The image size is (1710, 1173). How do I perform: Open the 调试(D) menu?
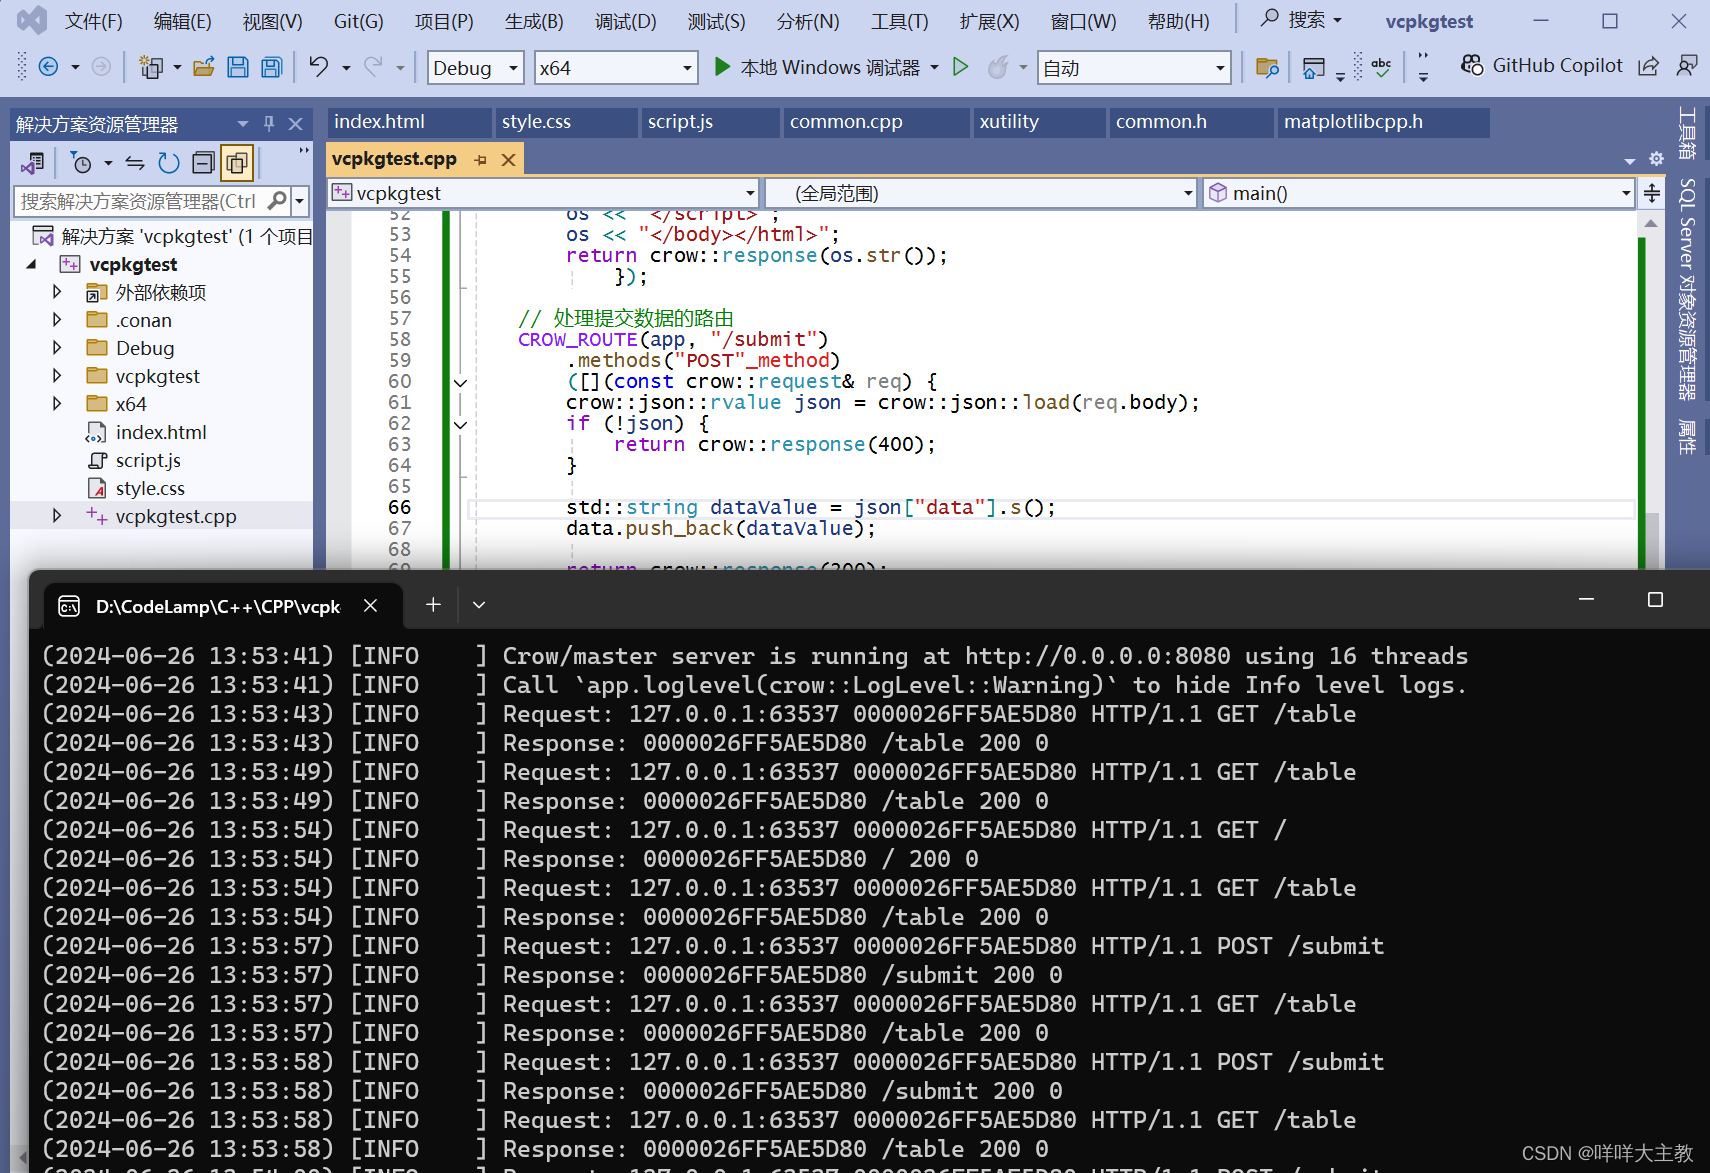(625, 20)
